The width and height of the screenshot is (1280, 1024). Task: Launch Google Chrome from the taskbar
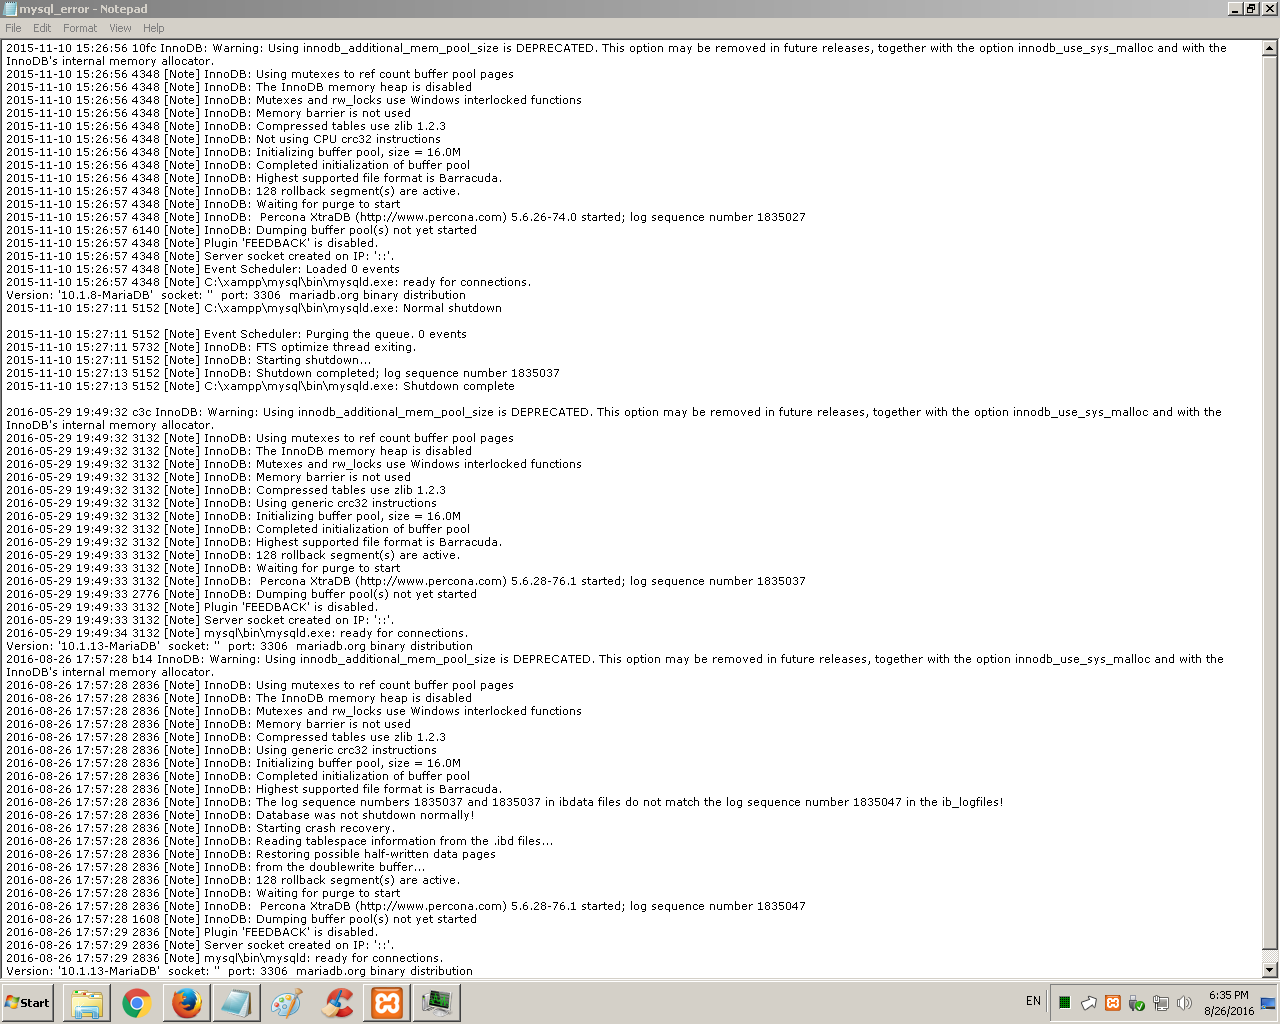coord(137,1002)
